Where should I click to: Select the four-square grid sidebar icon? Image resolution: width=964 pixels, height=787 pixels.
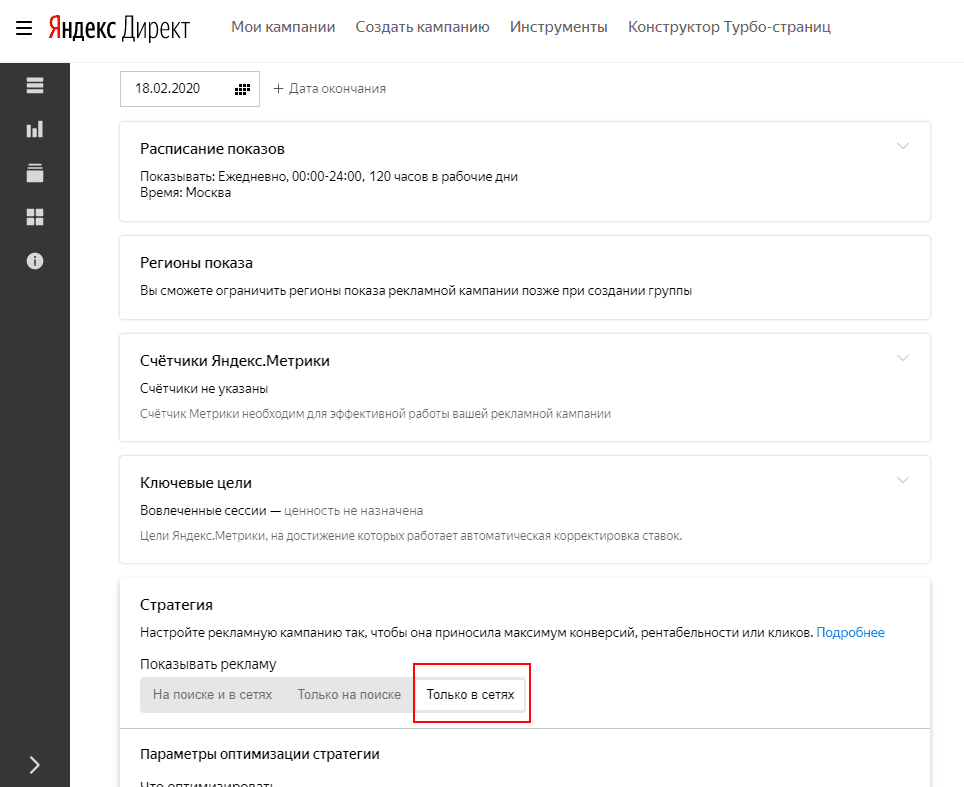[x=35, y=217]
